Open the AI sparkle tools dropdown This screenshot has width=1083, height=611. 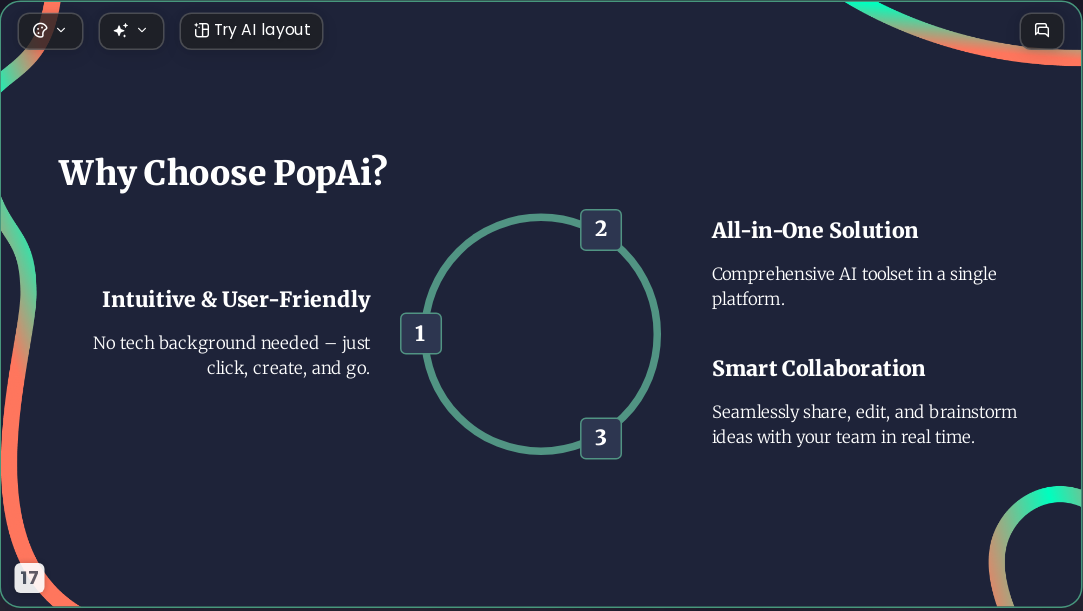pyautogui.click(x=131, y=31)
